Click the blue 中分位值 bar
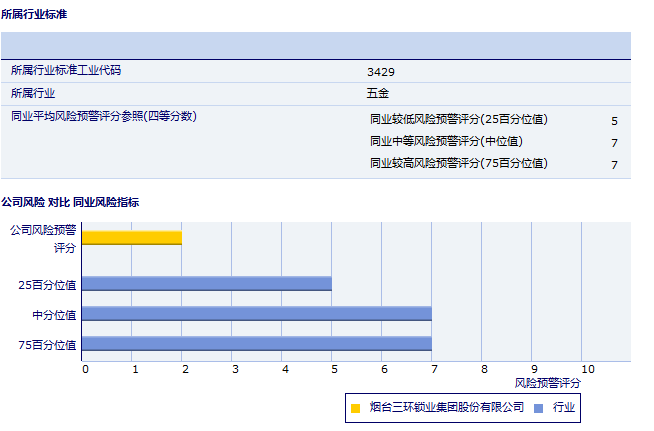Screen dimensions: 654x431 256,314
